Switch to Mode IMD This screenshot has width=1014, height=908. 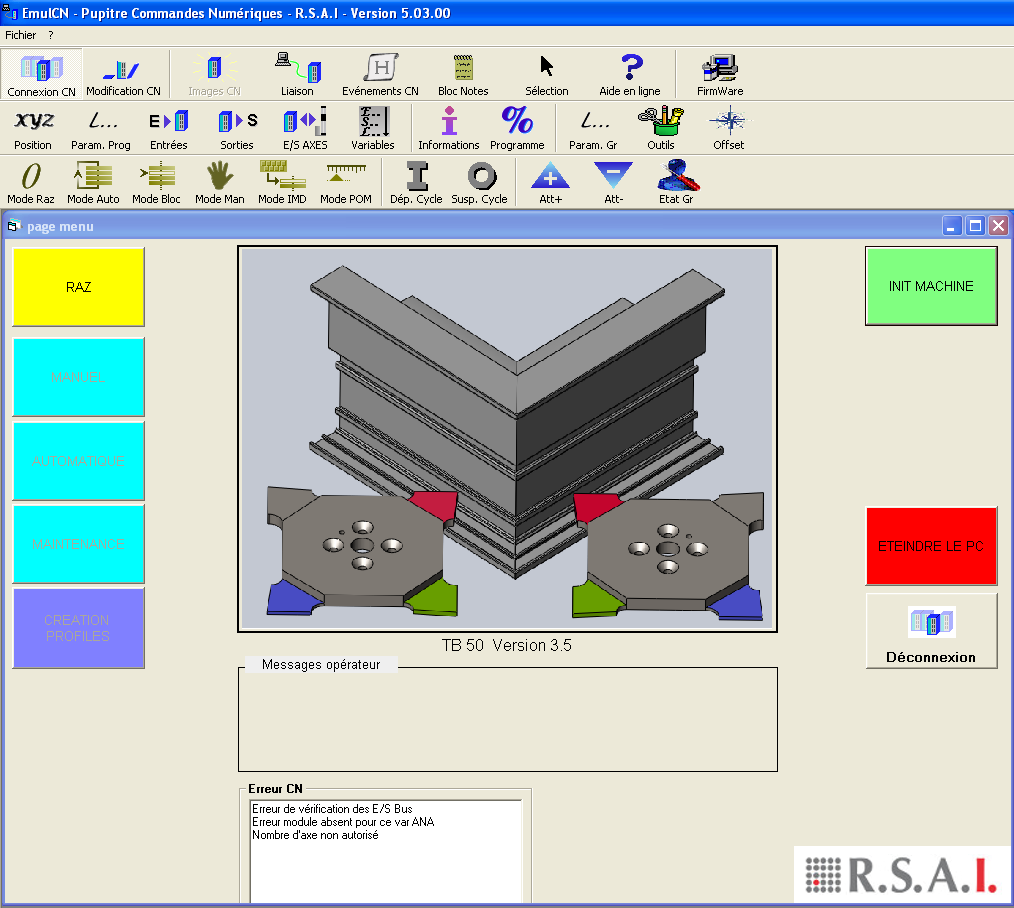point(283,183)
